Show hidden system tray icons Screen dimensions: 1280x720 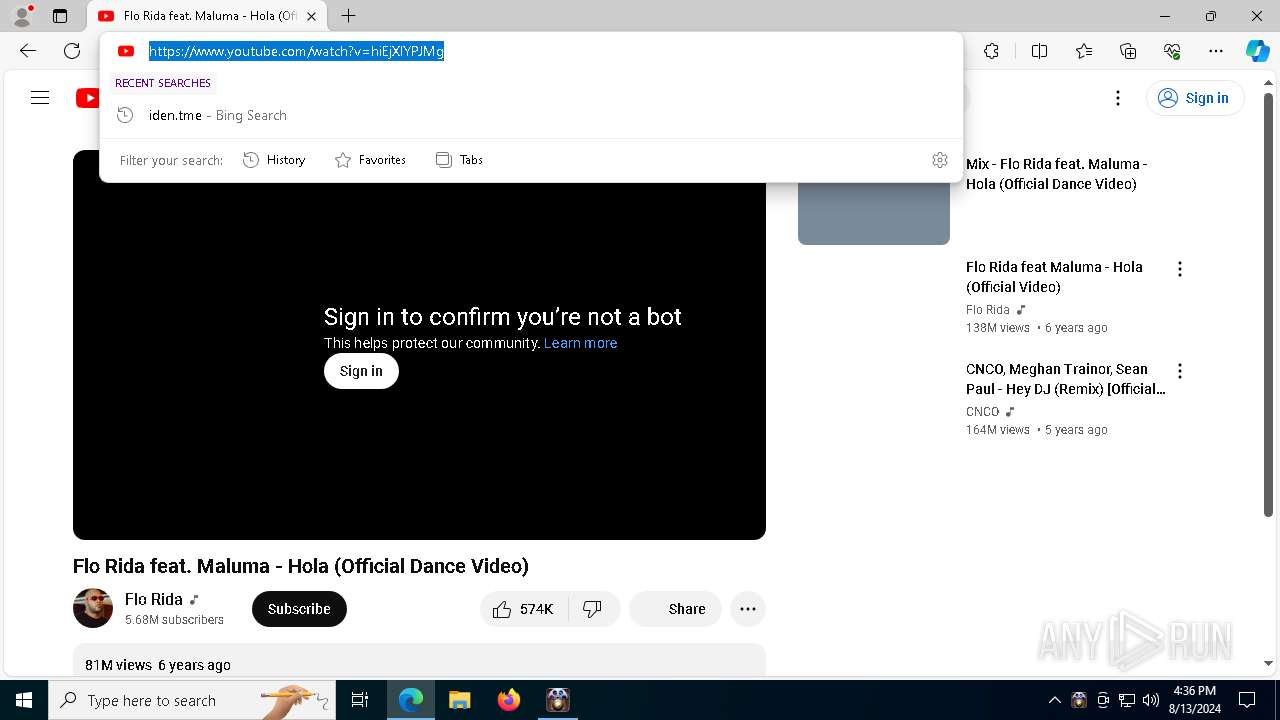pos(1054,700)
